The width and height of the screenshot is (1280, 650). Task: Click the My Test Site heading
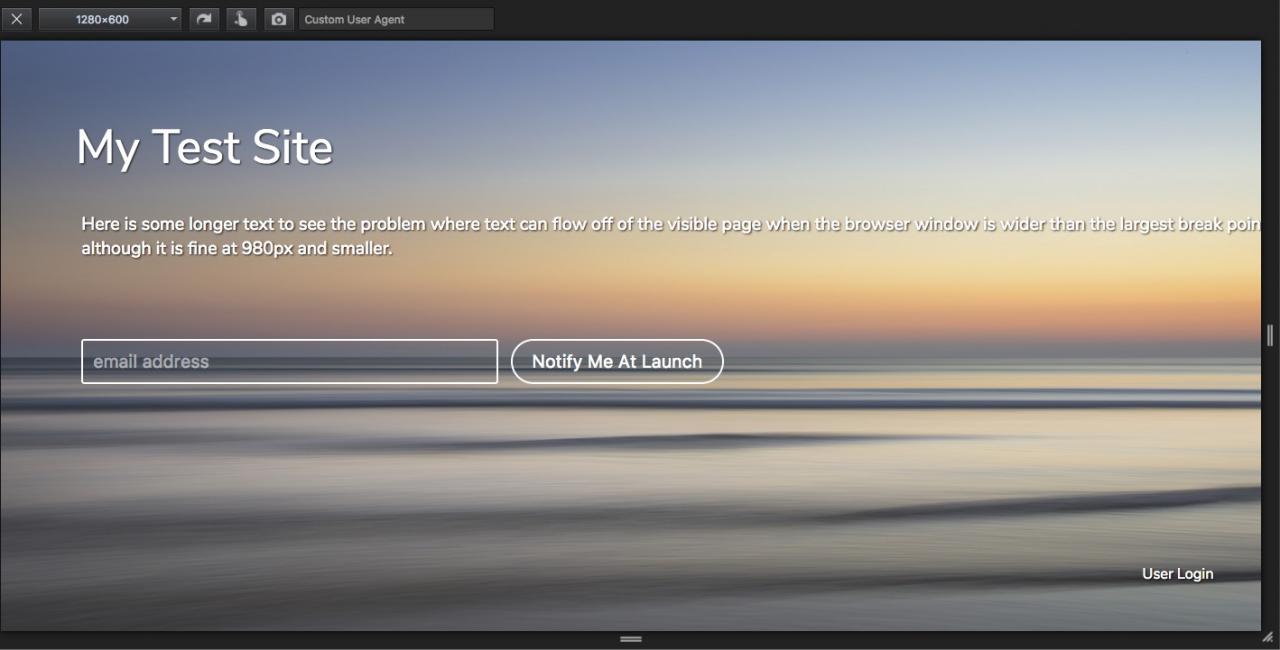(204, 148)
